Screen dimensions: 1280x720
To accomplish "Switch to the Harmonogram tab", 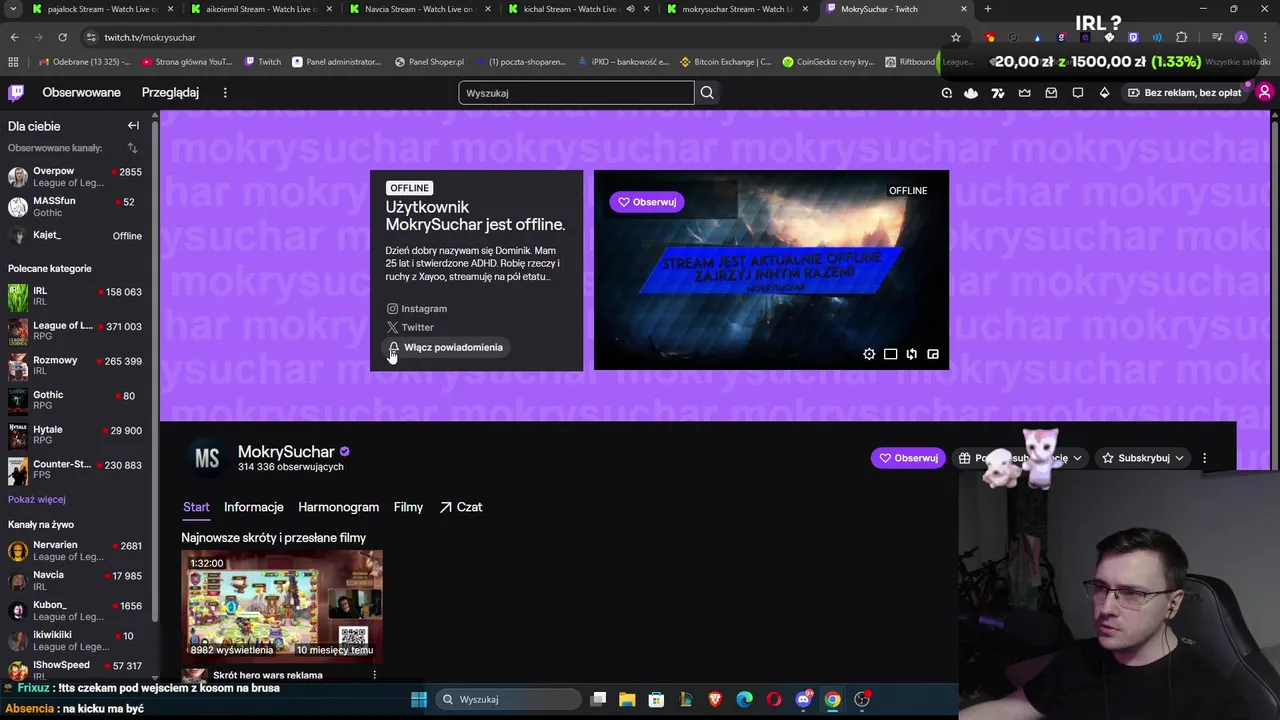I will (338, 507).
